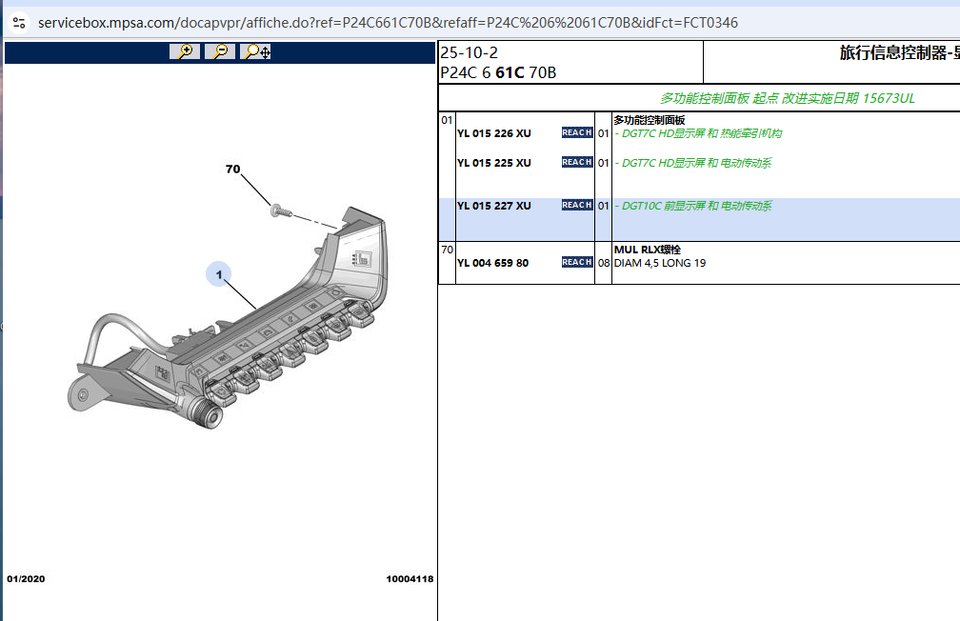Open site information icon in address bar
The image size is (960, 621).
point(18,21)
